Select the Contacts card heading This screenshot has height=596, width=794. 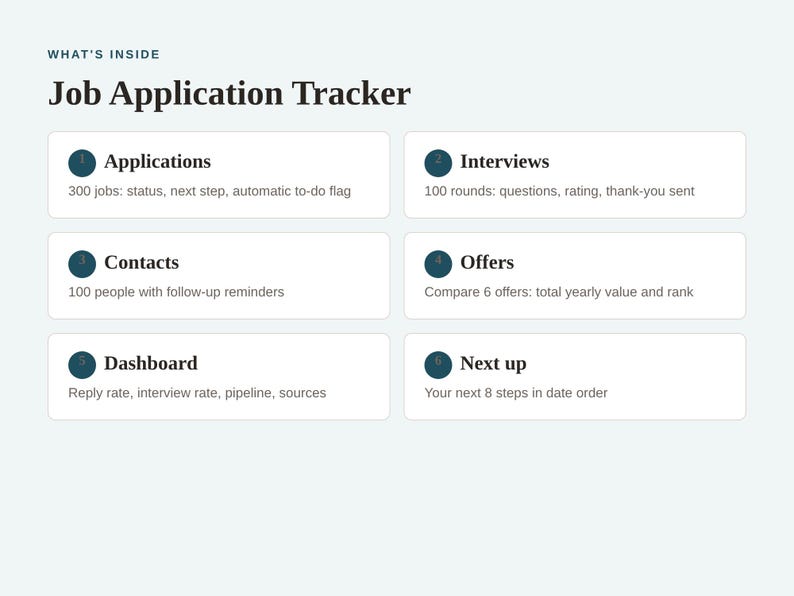point(141,262)
